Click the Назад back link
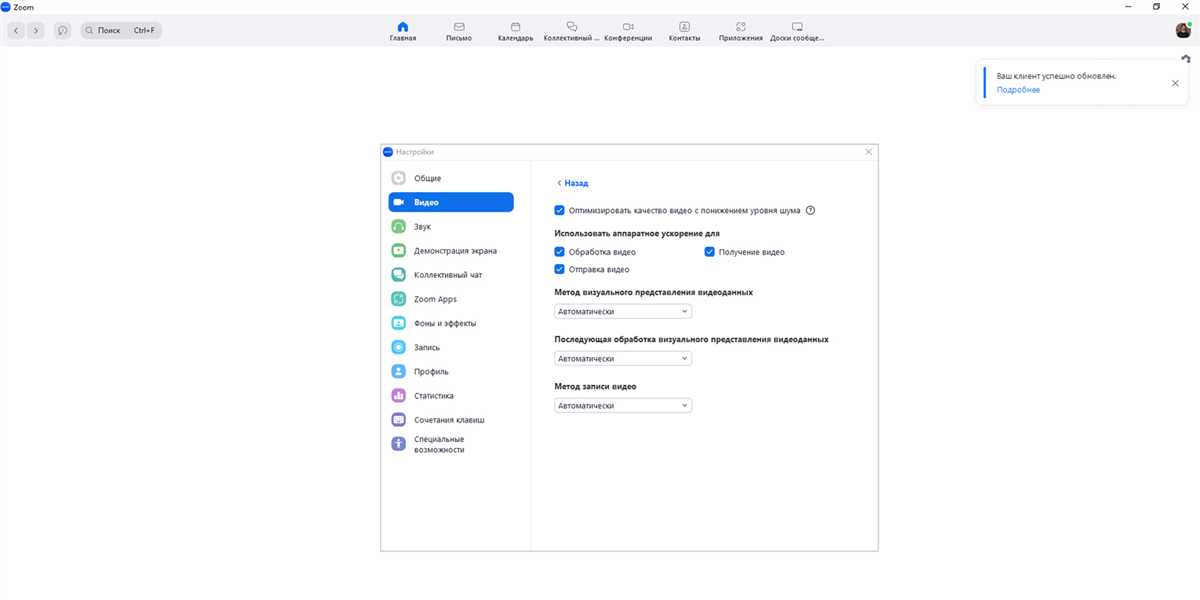Screen dimensions: 1200x600 coord(572,183)
